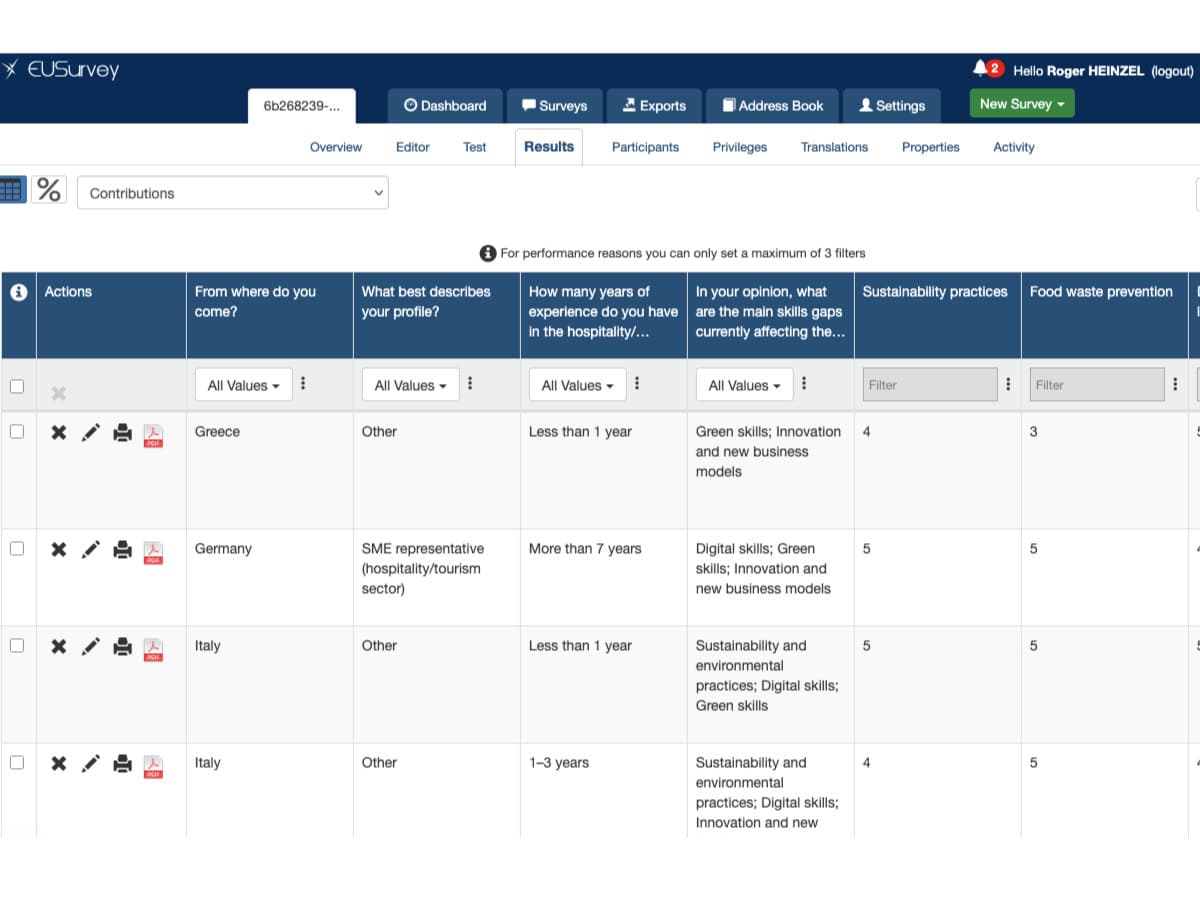Go to the Participants page

point(645,147)
